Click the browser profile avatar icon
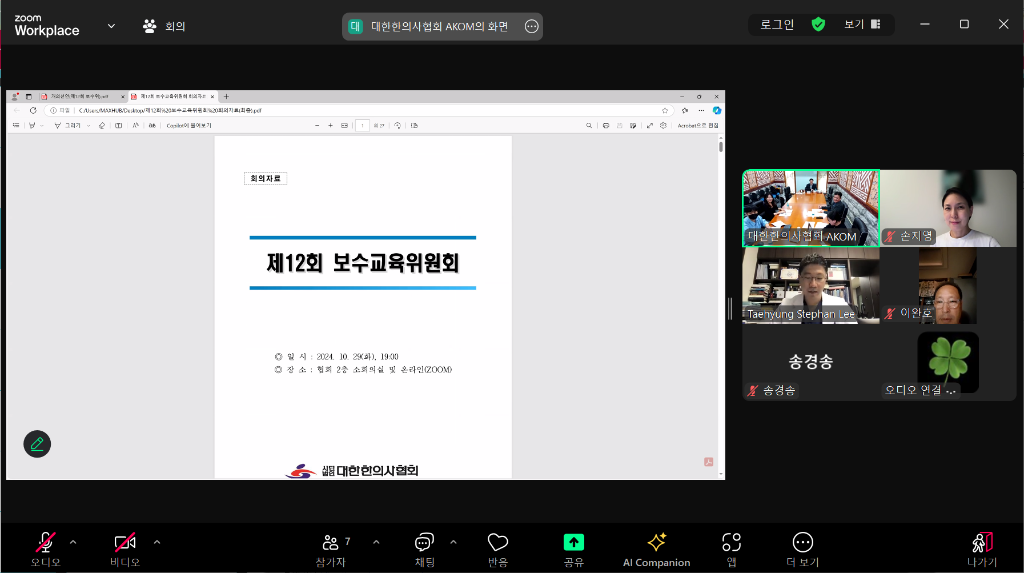 pos(15,96)
